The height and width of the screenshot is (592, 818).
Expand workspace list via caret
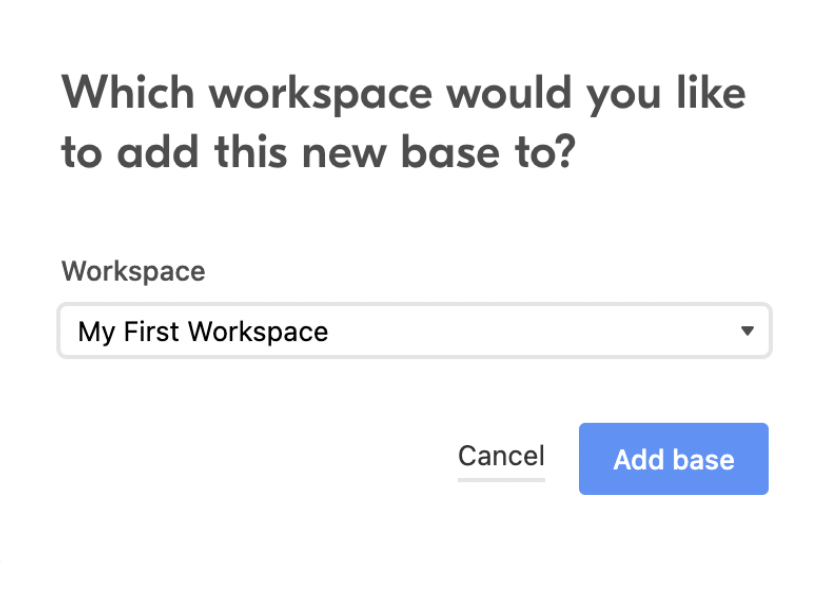pyautogui.click(x=747, y=331)
